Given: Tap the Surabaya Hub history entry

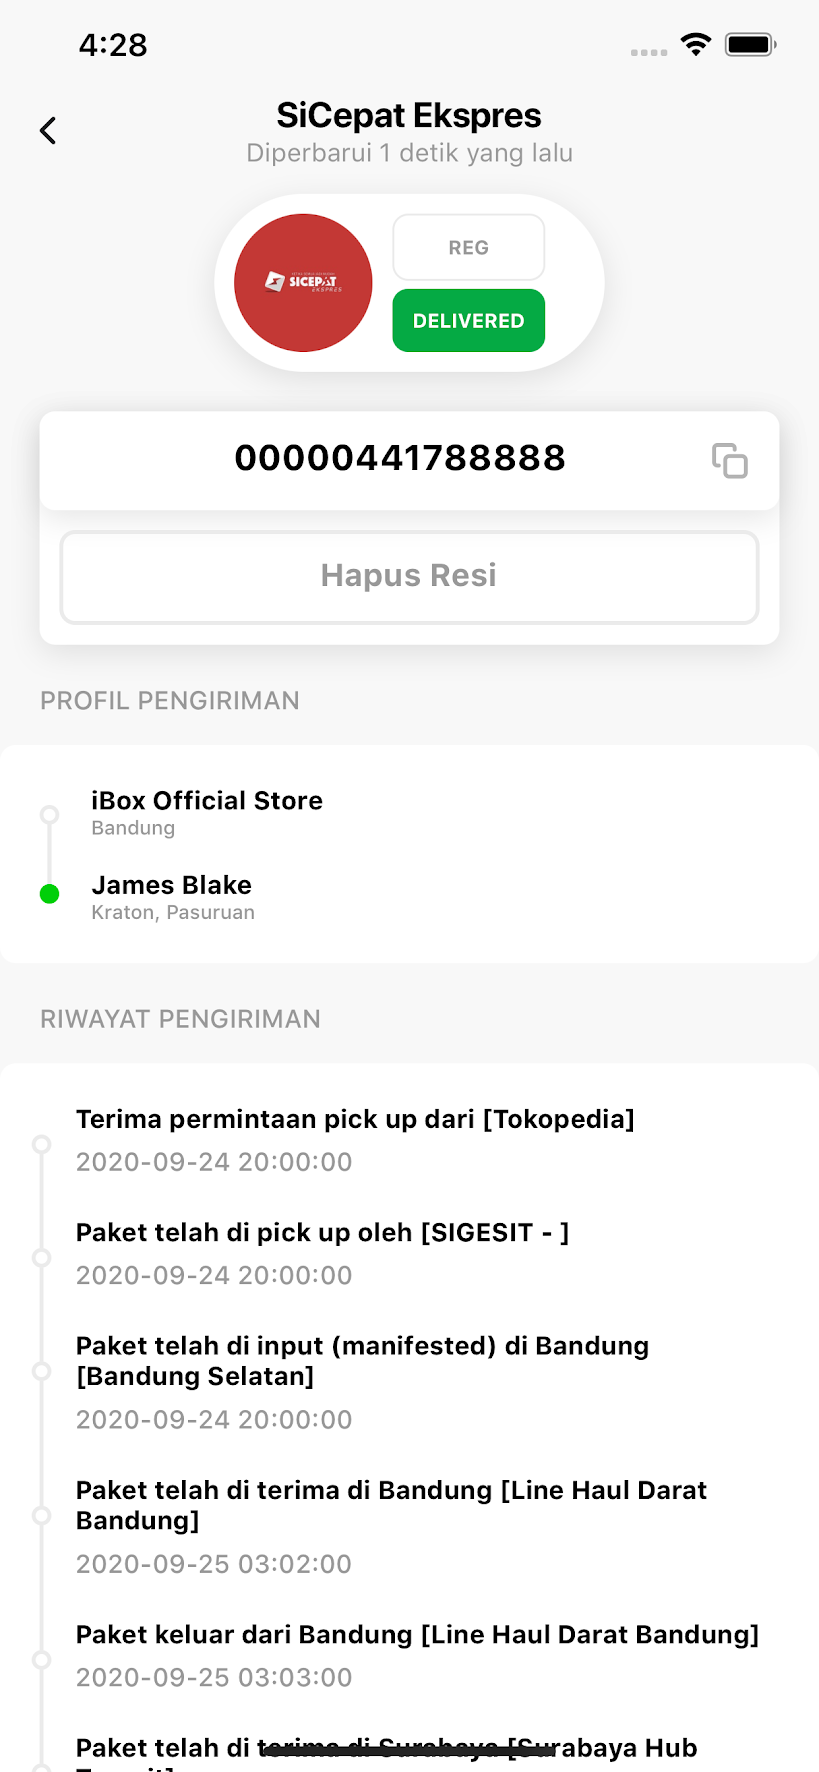Looking at the screenshot, I should point(386,1752).
